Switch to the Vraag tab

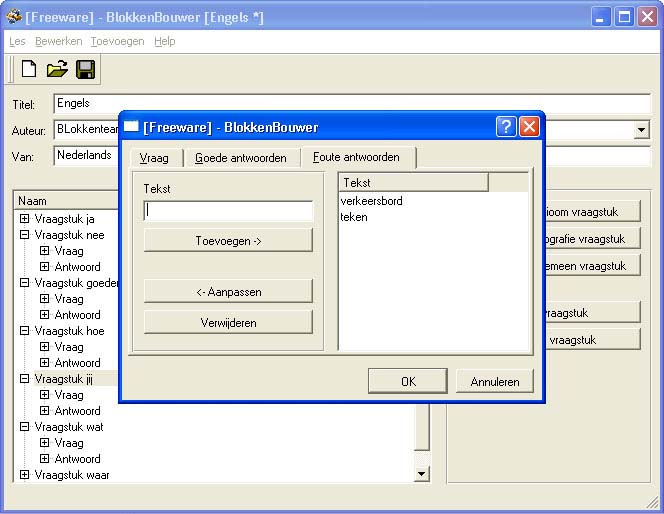point(154,158)
